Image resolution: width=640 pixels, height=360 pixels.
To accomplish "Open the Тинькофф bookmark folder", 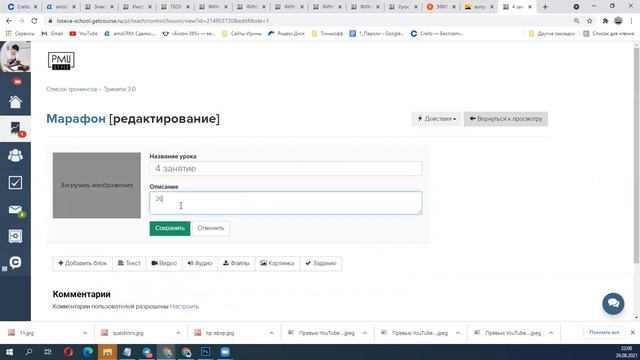I will pyautogui.click(x=327, y=33).
